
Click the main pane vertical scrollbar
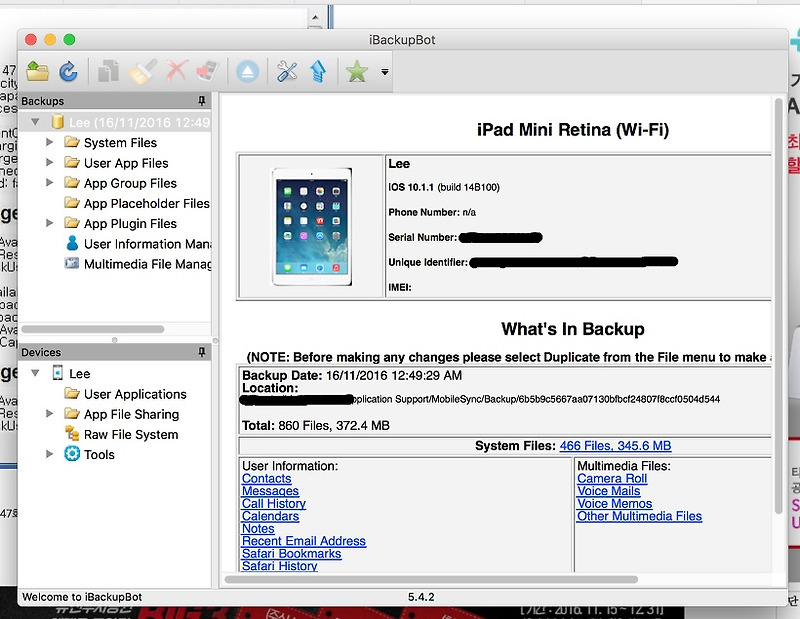778,306
